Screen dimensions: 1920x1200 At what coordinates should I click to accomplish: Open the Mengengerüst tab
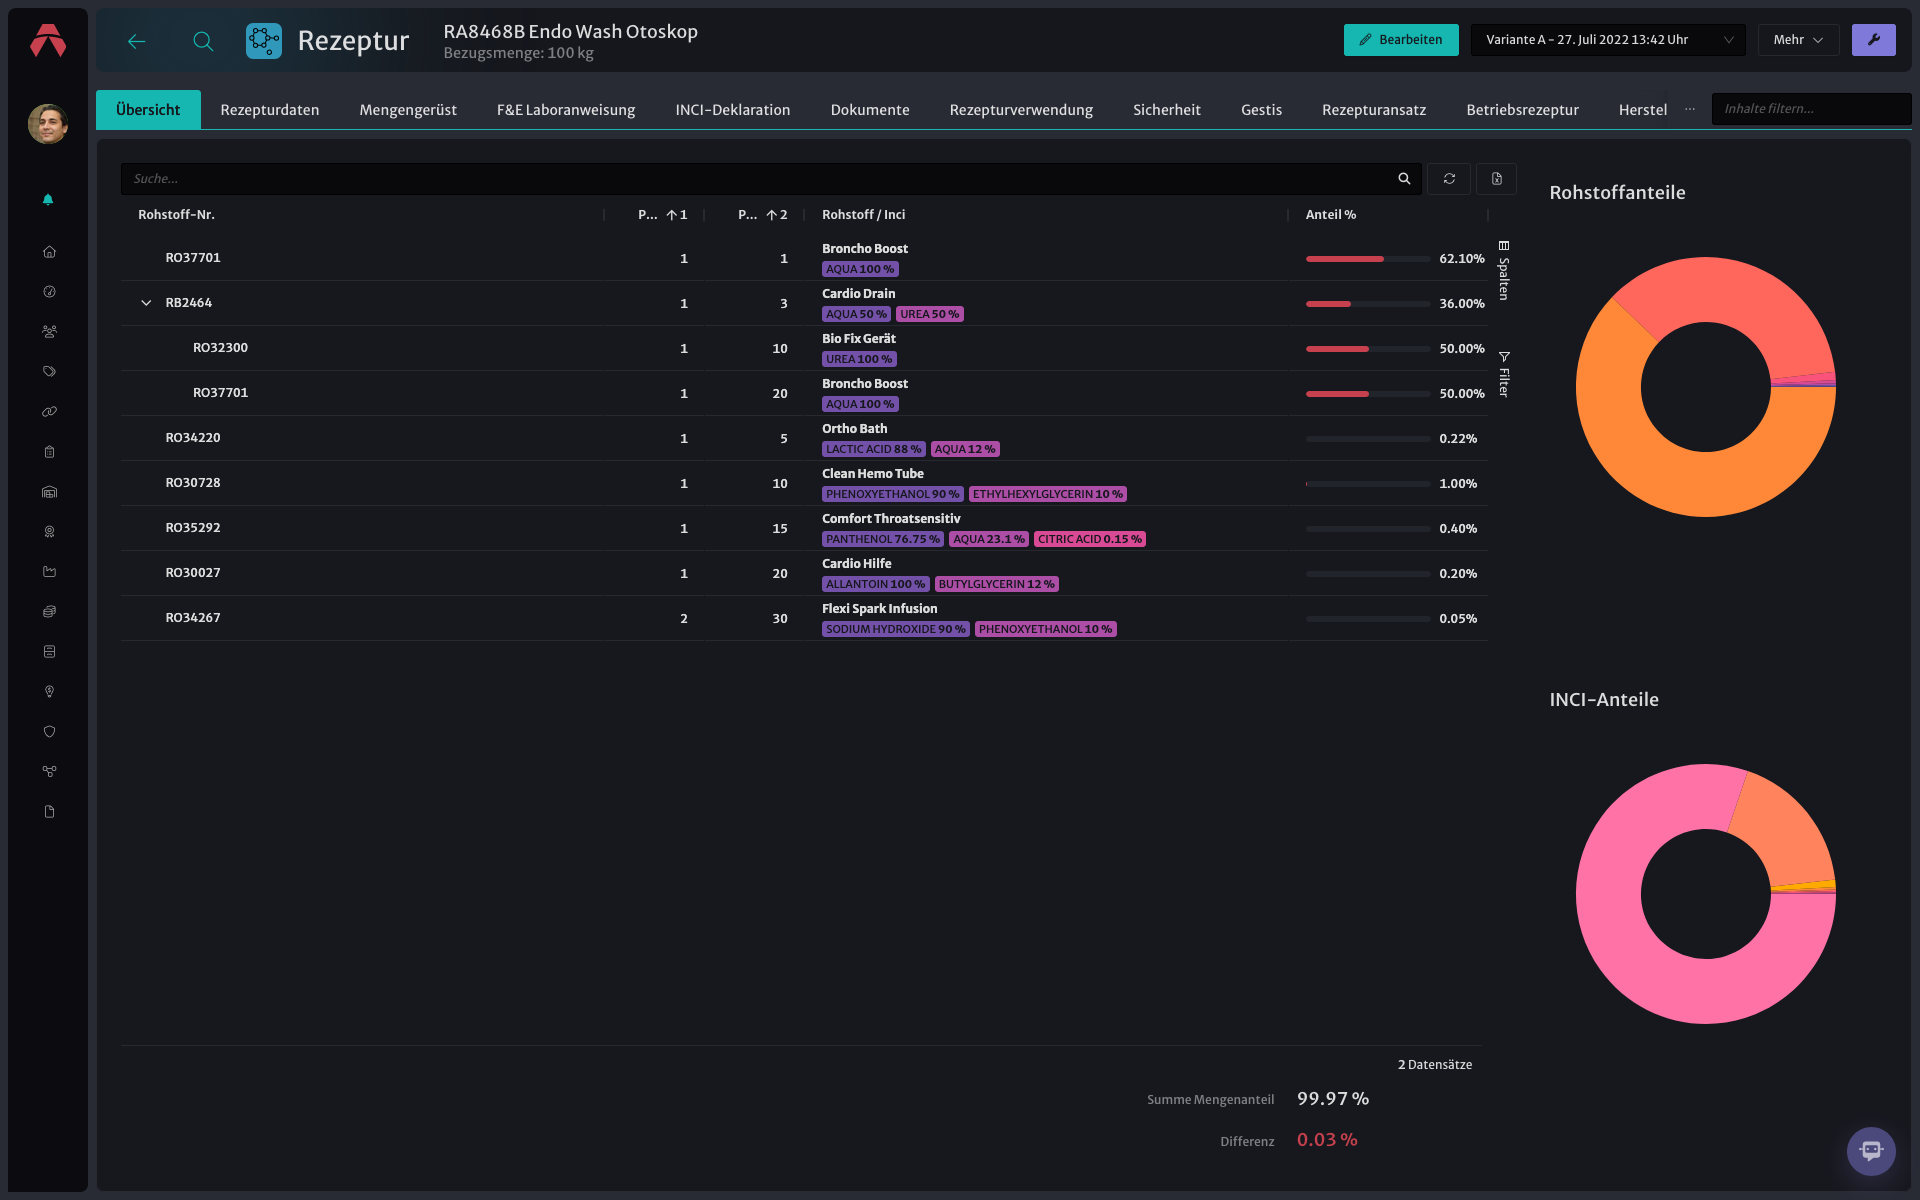[x=408, y=110]
